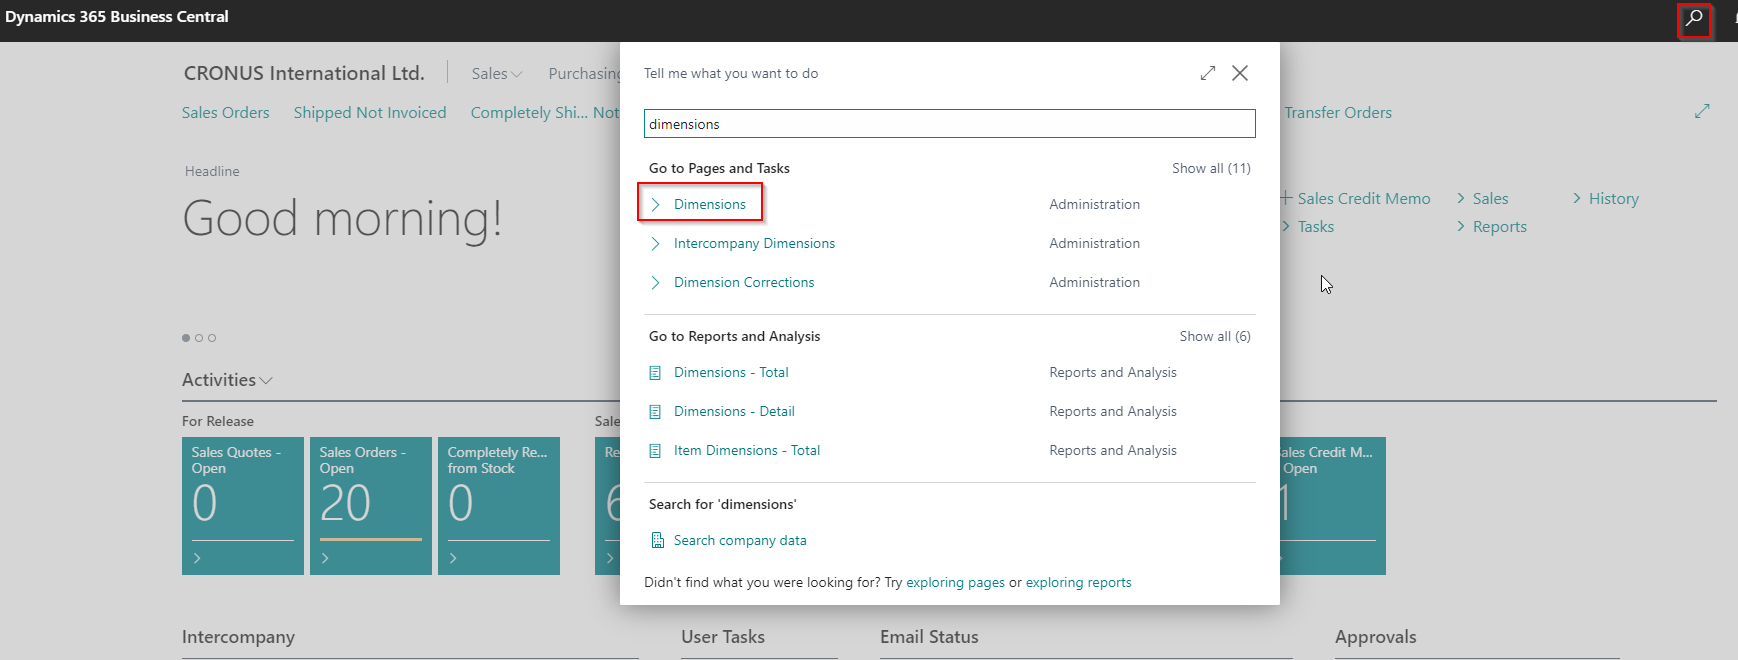Follow the exploring reports link
1738x660 pixels.
[x=1078, y=582]
